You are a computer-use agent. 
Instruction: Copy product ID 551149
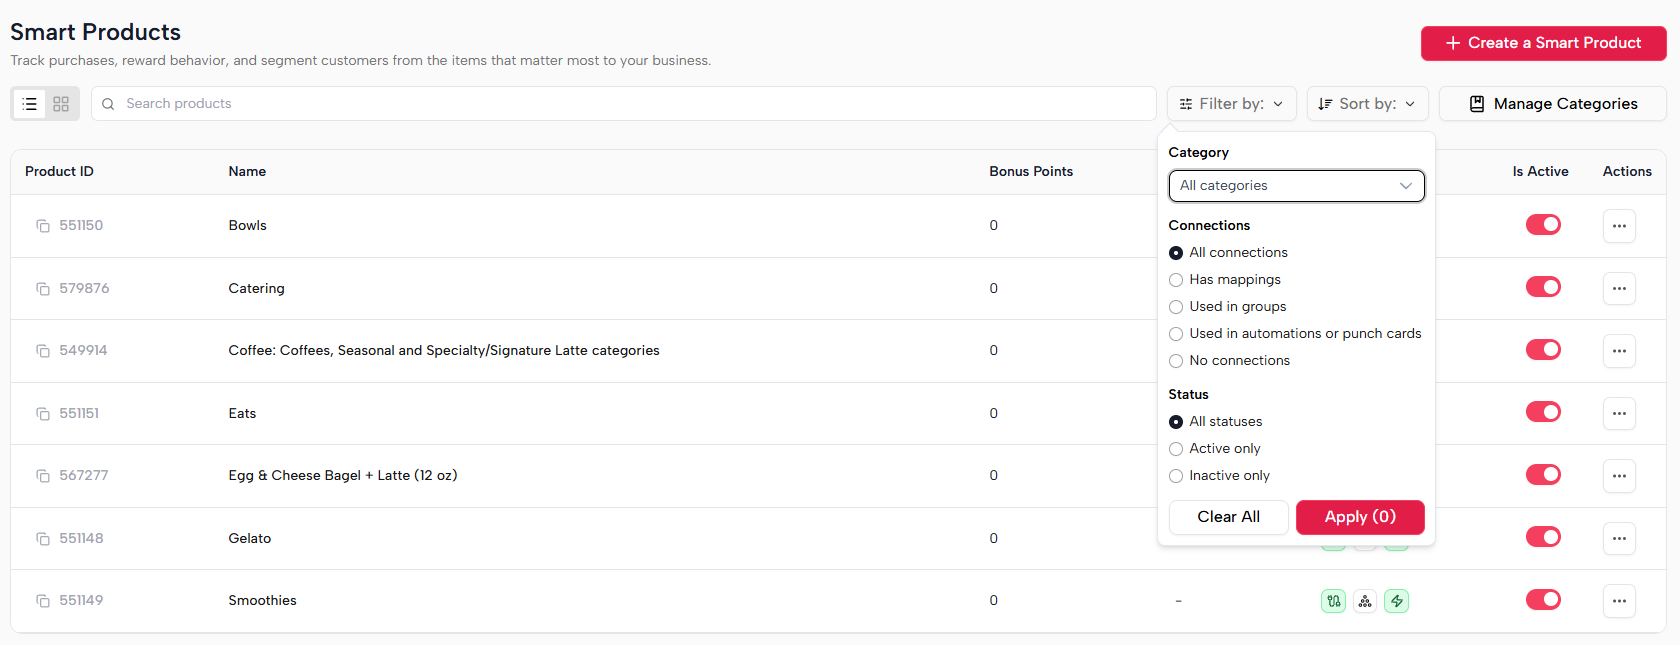point(43,601)
